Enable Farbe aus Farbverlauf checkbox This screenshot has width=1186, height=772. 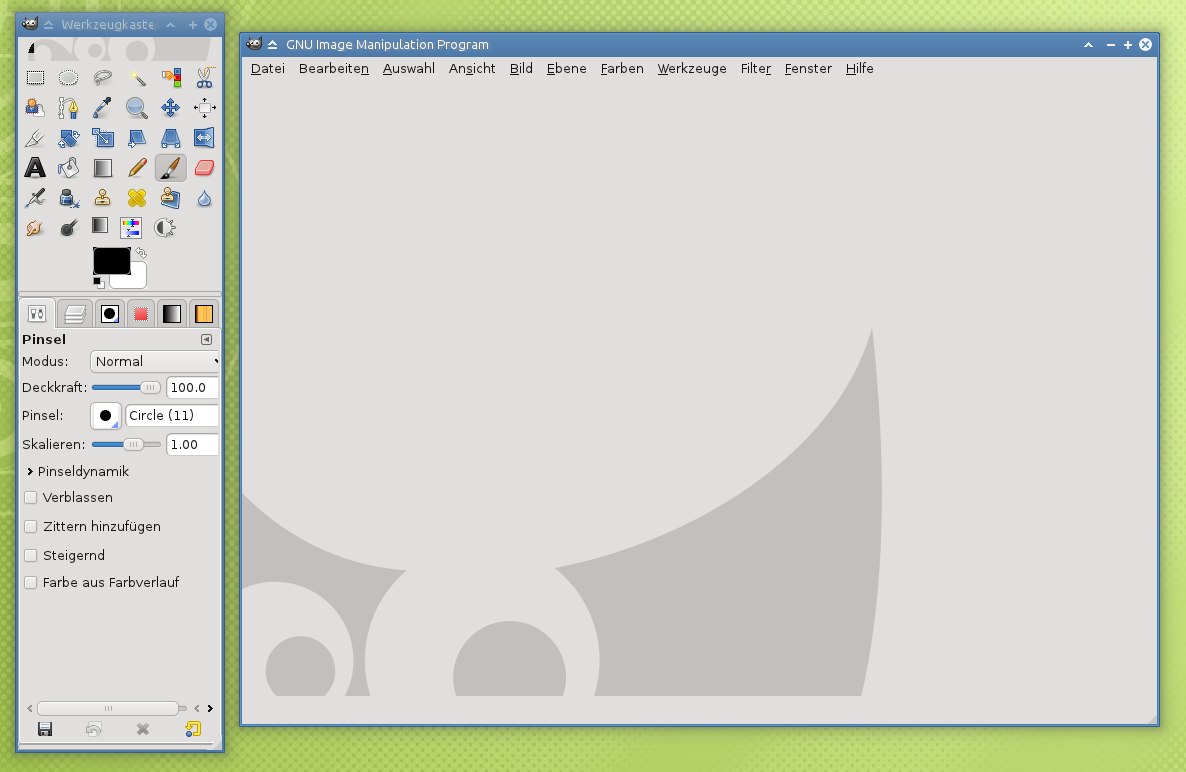tap(30, 582)
